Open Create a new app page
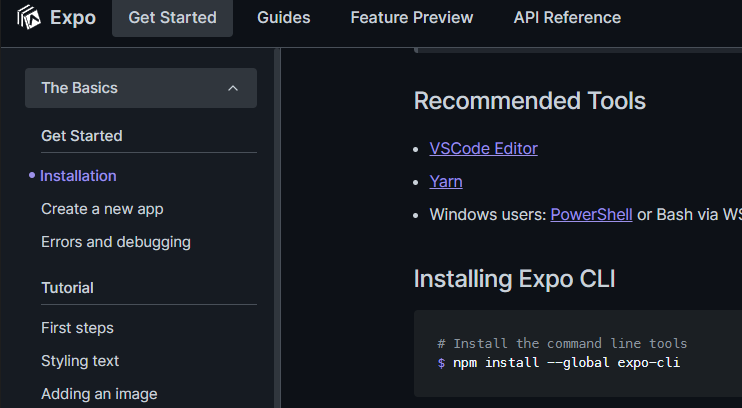 click(102, 209)
